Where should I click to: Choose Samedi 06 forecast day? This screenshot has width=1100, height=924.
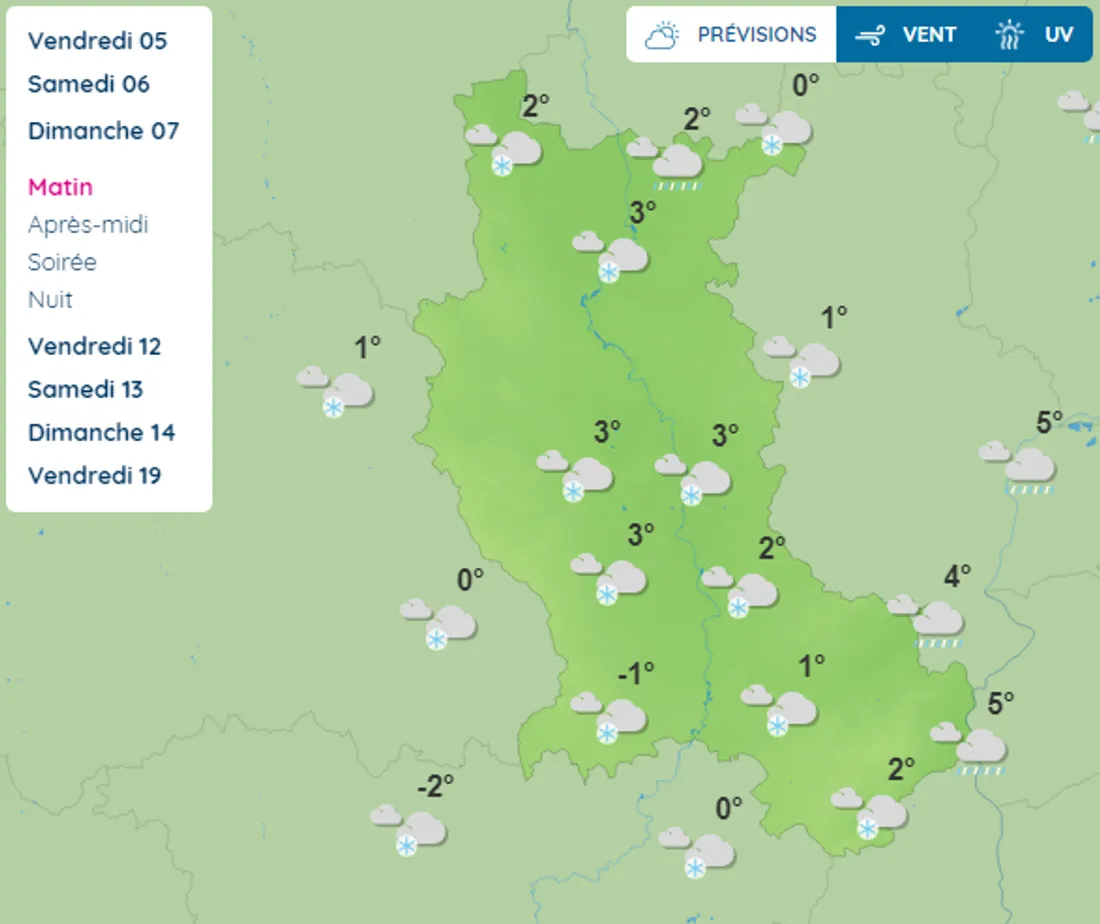pos(88,84)
